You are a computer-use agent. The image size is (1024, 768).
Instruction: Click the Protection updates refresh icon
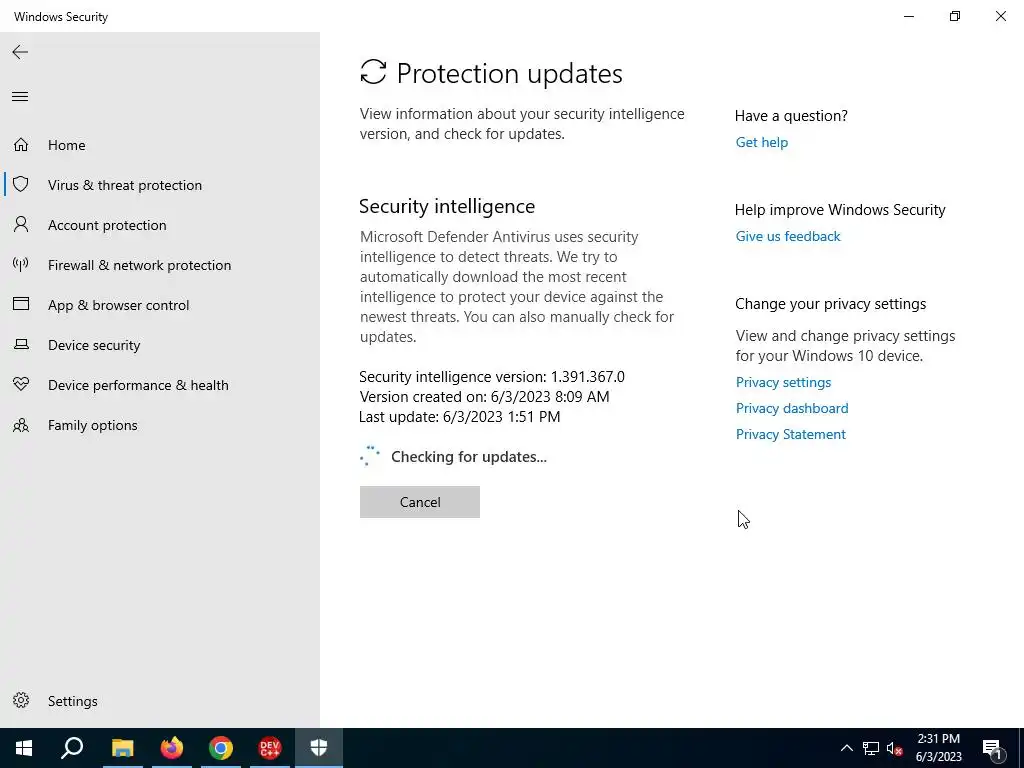click(374, 72)
